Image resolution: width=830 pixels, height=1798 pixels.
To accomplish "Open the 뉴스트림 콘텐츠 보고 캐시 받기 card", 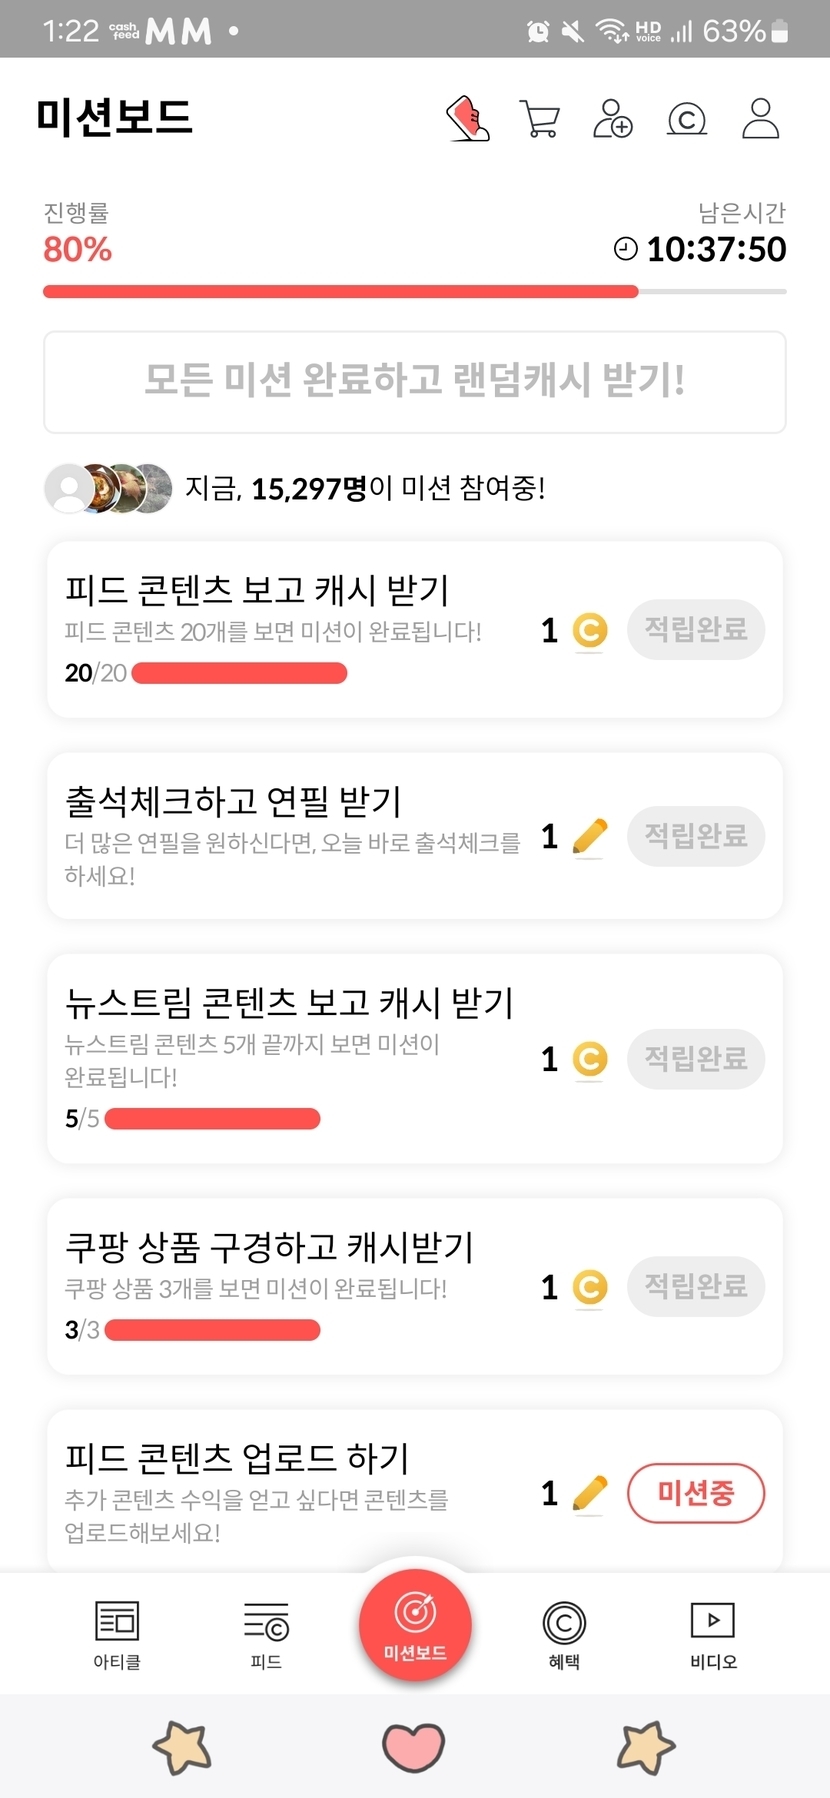I will (x=300, y=1057).
